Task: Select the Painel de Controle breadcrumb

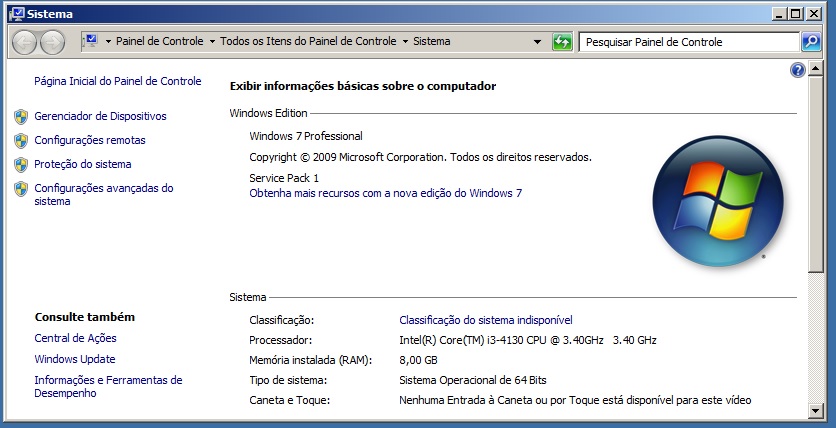Action: [160, 42]
